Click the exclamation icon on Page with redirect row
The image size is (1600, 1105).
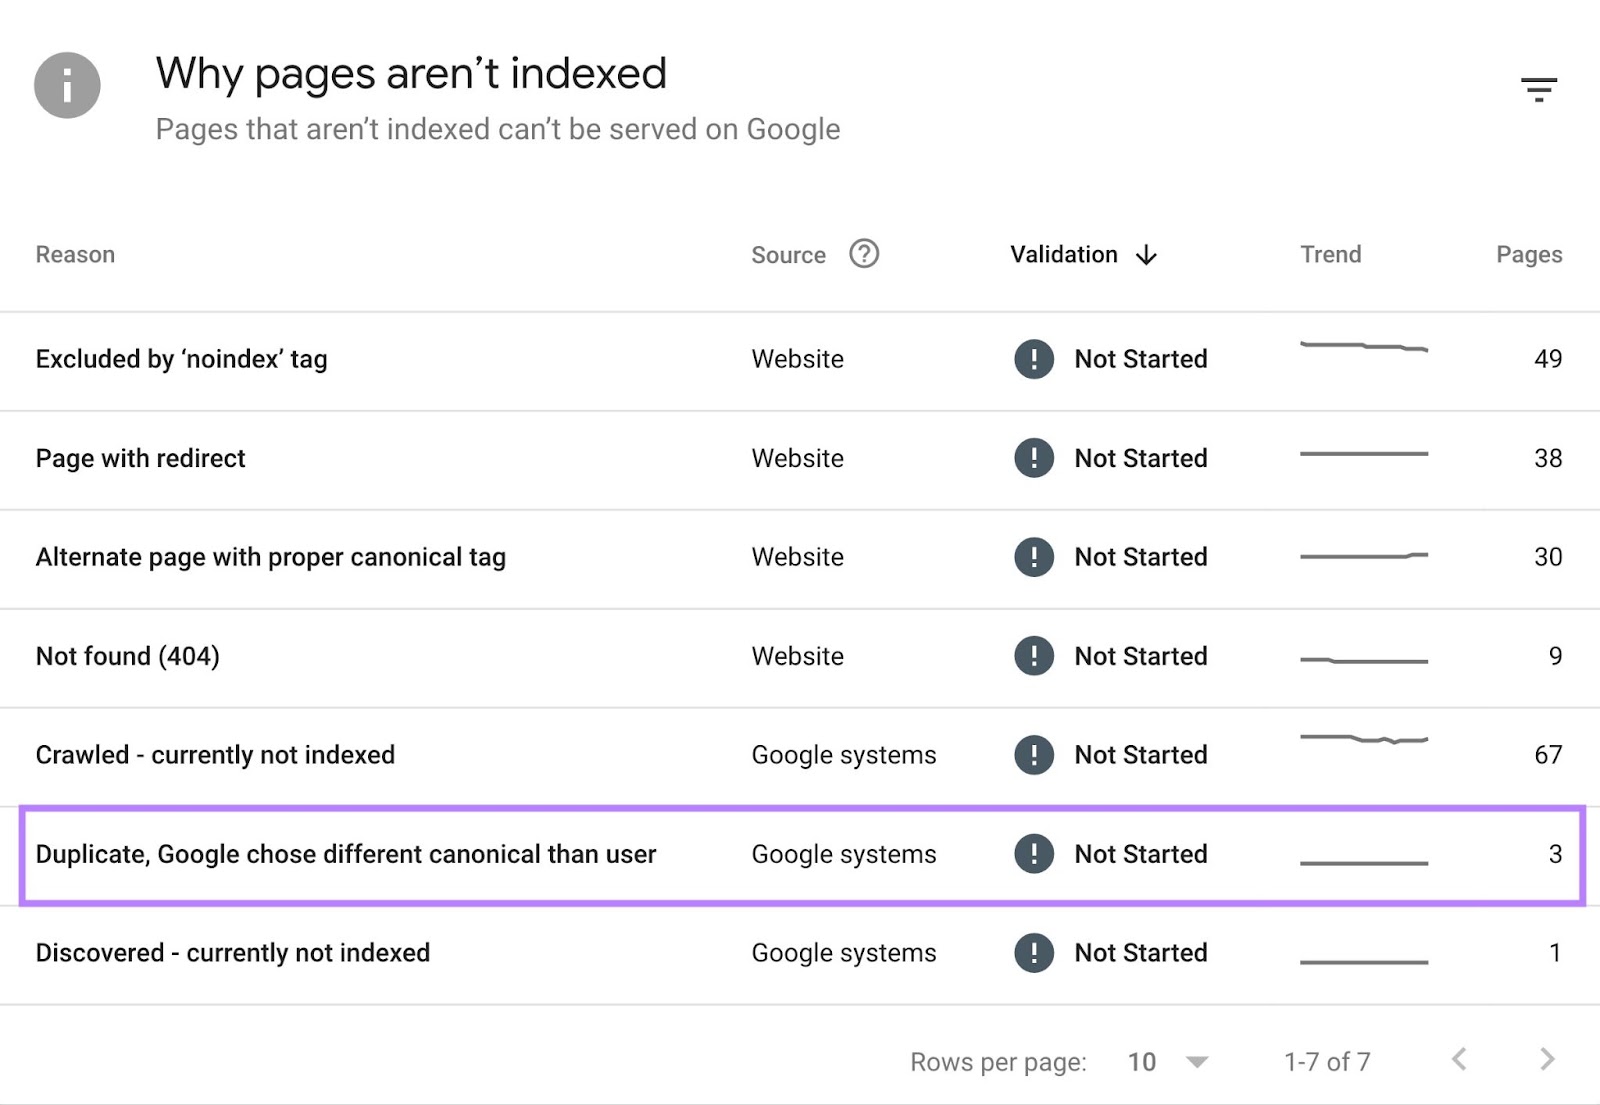(x=1033, y=458)
